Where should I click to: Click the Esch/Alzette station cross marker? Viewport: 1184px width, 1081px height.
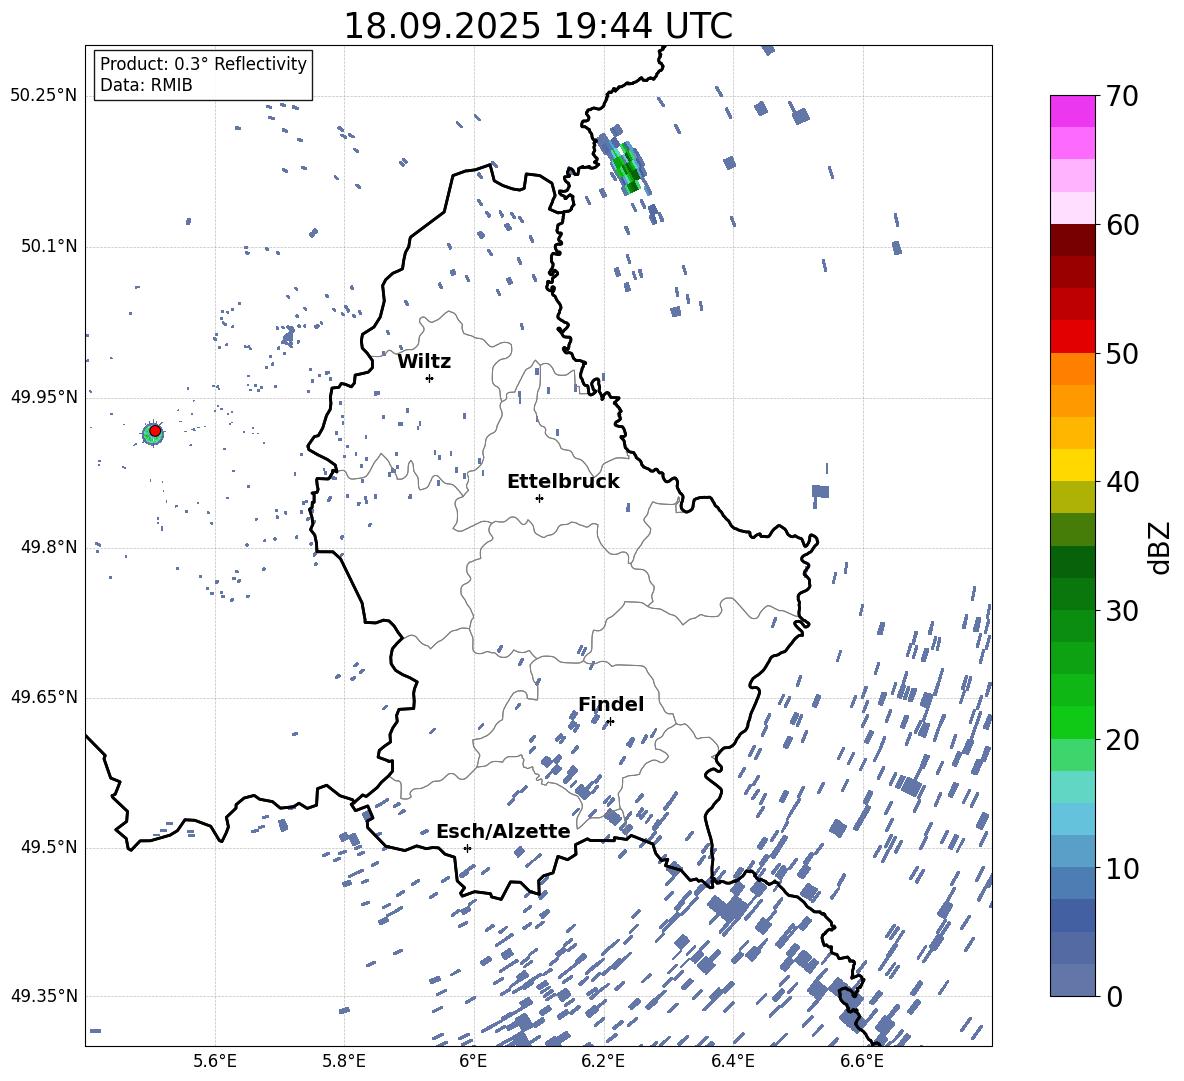467,848
